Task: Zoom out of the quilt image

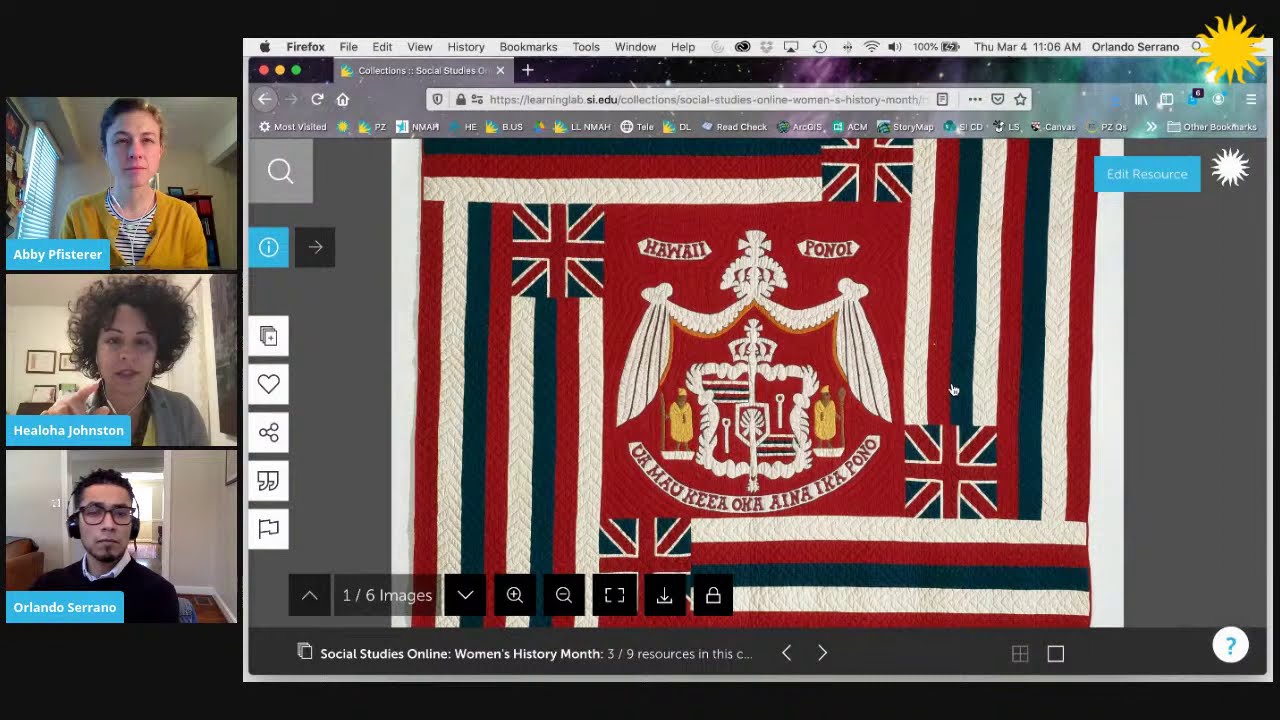Action: click(564, 595)
